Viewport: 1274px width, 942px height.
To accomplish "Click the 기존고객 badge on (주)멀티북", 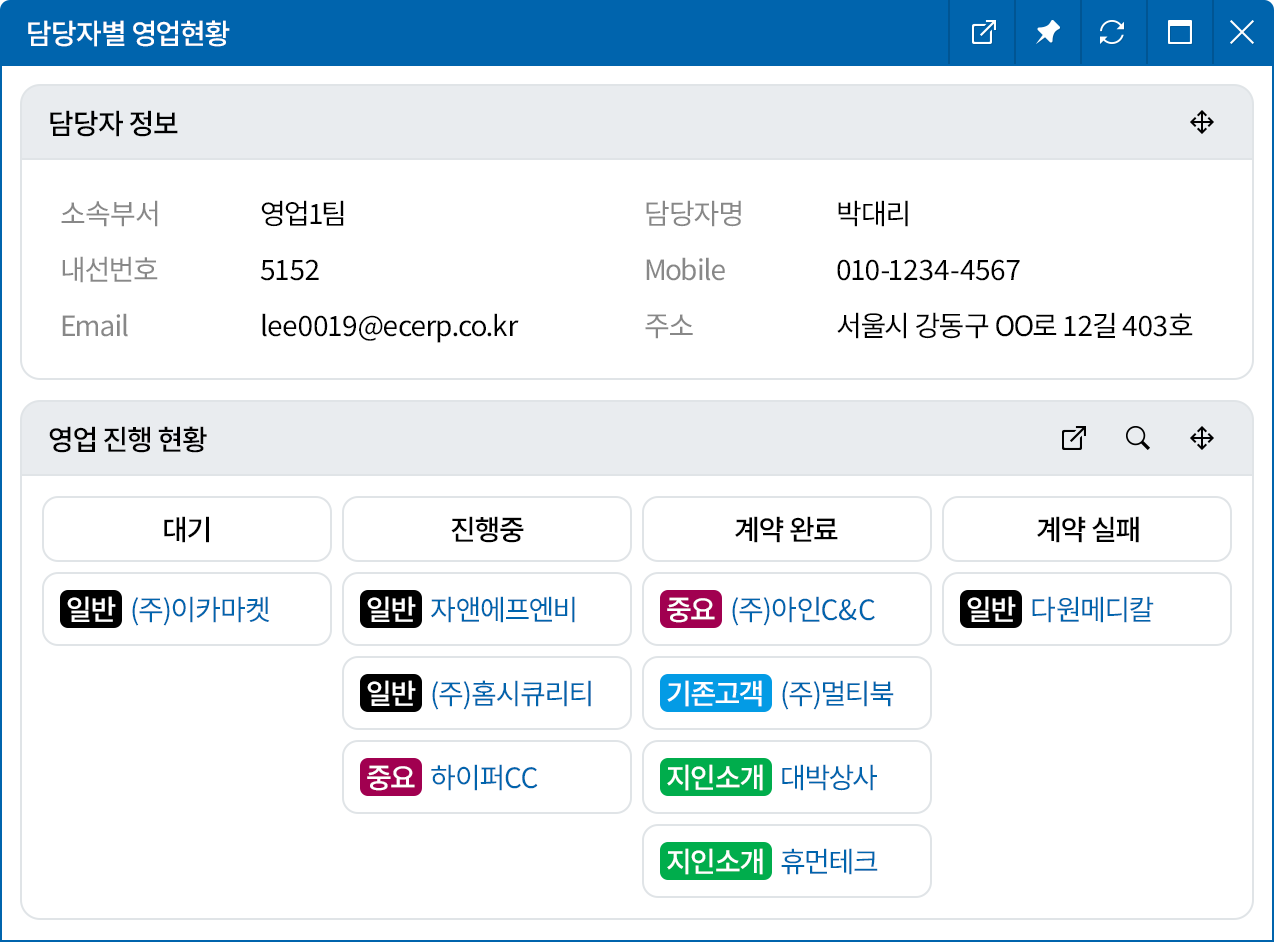I will click(x=715, y=693).
